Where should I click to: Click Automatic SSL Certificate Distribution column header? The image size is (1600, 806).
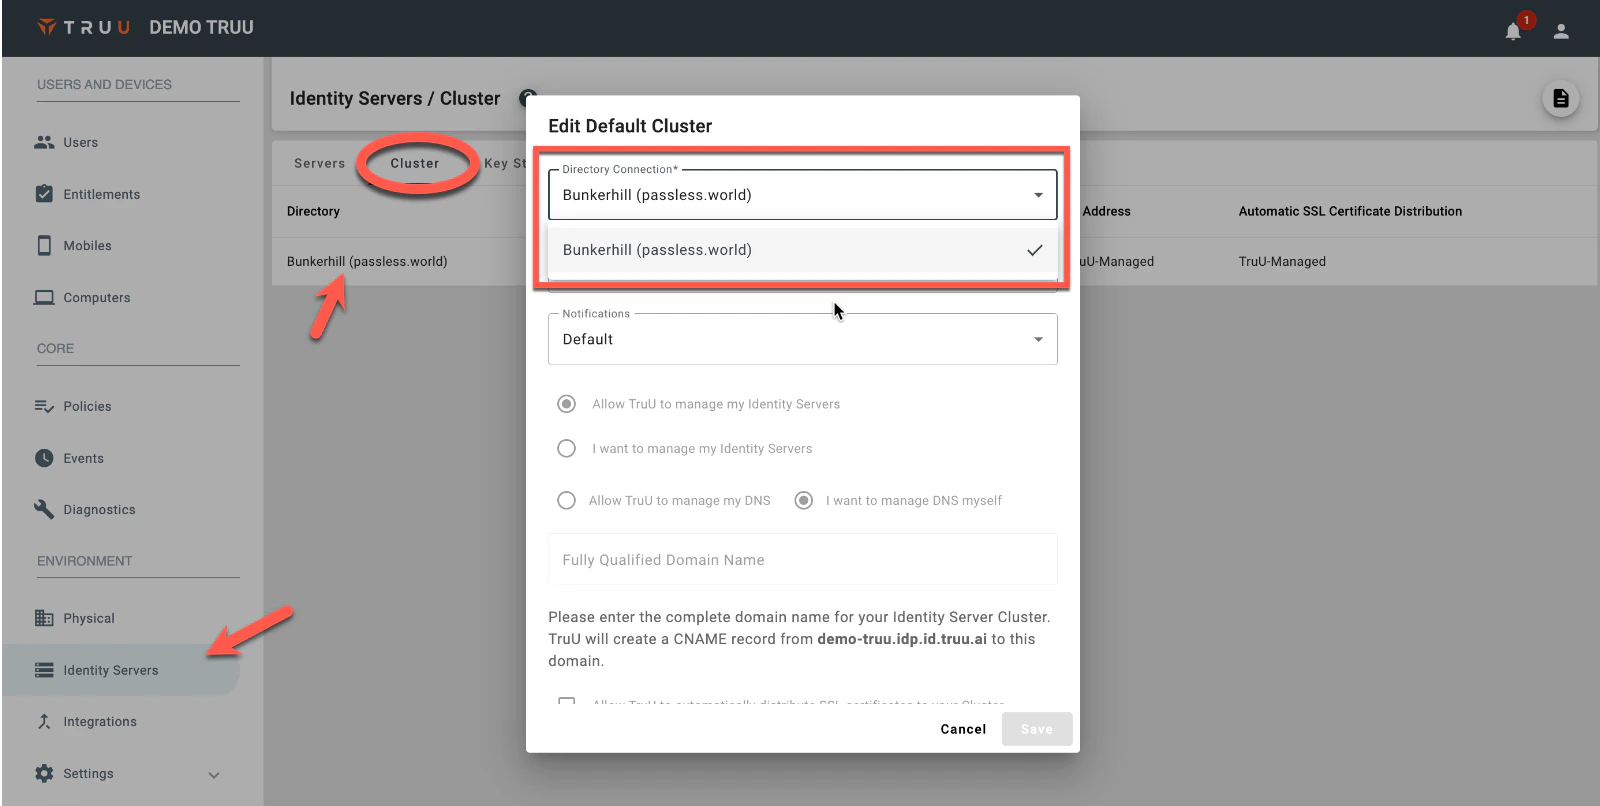click(x=1350, y=211)
